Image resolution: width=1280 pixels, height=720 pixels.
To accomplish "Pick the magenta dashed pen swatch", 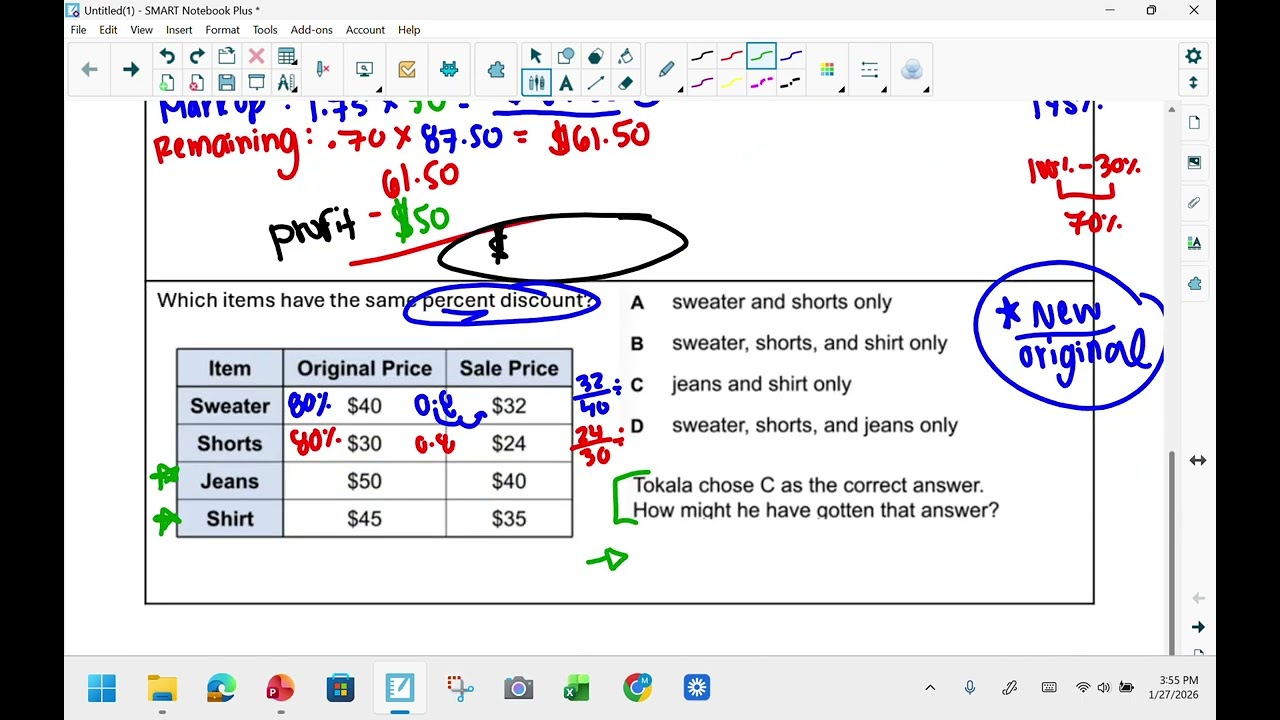I will 761,83.
